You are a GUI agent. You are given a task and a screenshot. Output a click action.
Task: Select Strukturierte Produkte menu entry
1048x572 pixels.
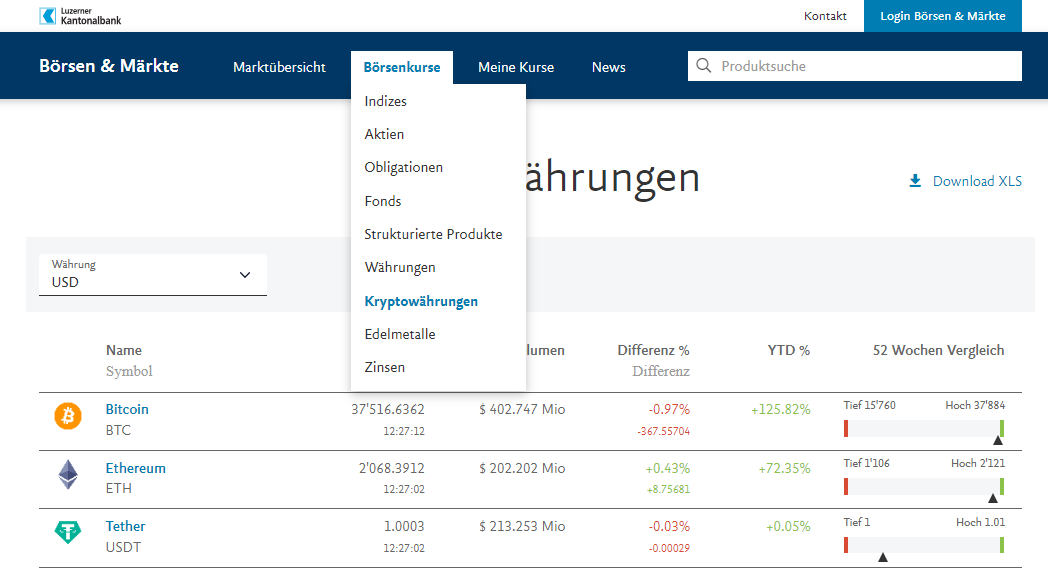433,235
